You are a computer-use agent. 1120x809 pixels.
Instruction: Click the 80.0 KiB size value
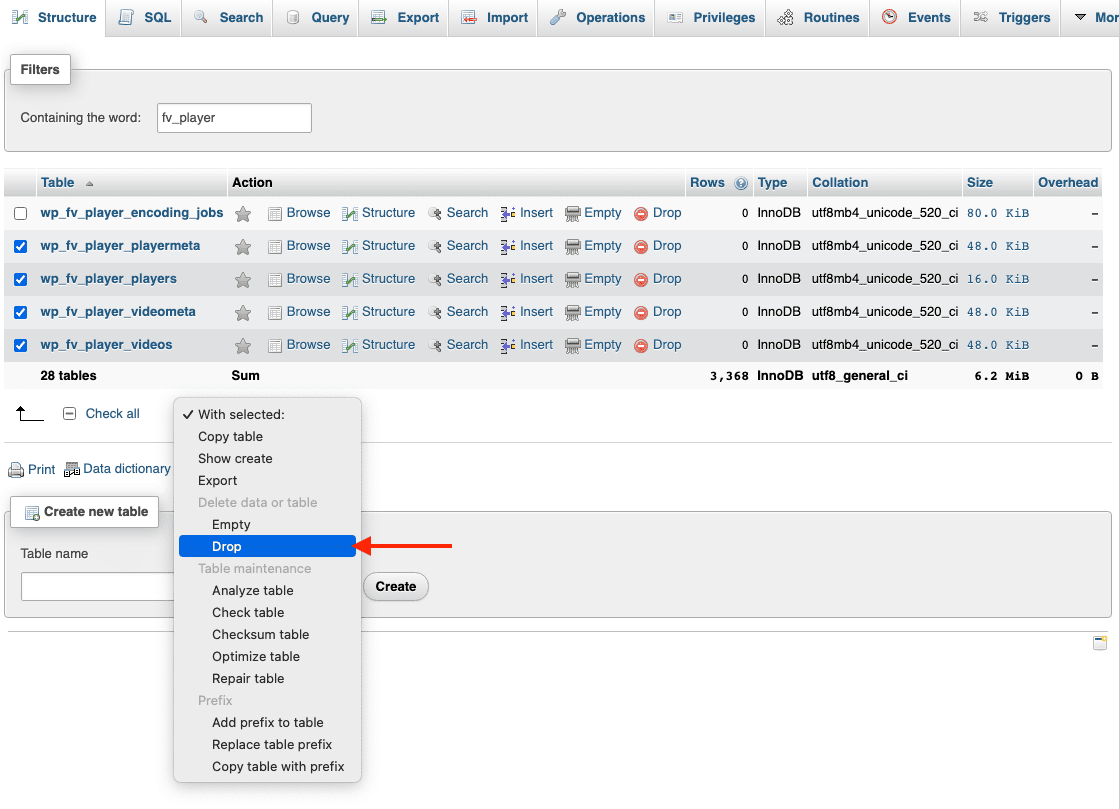click(x=998, y=213)
